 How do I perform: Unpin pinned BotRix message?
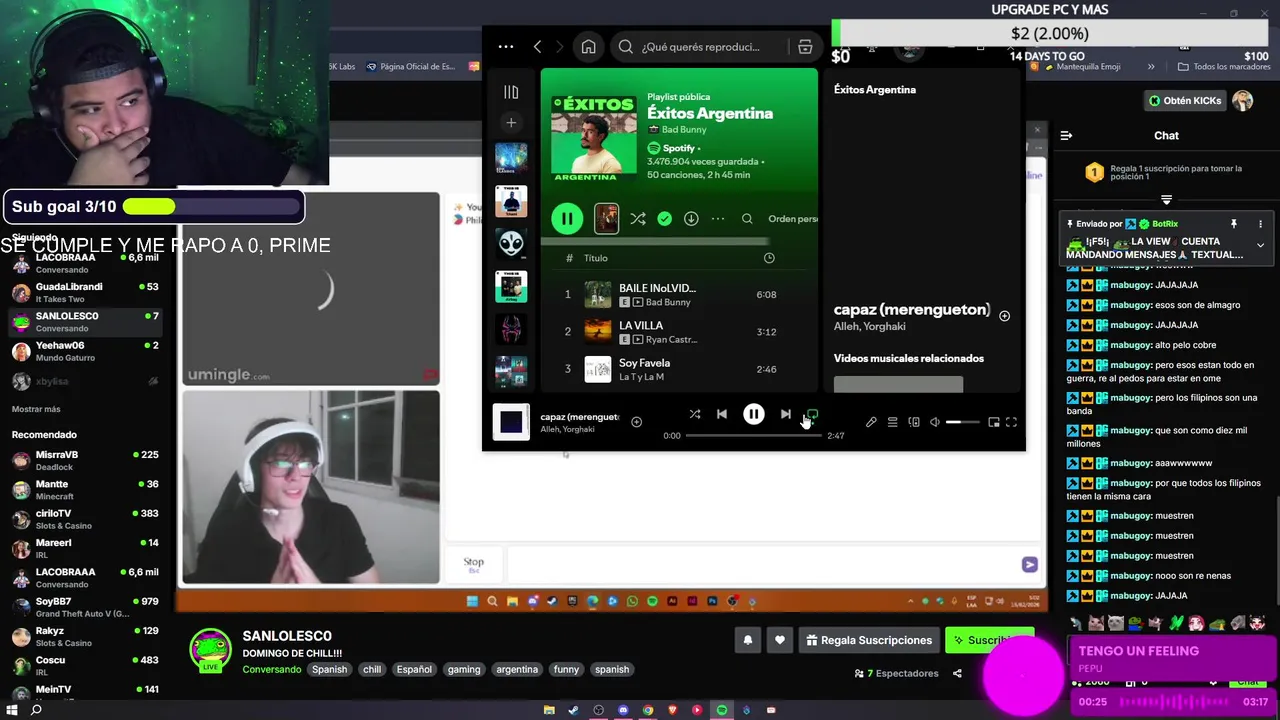[1234, 224]
